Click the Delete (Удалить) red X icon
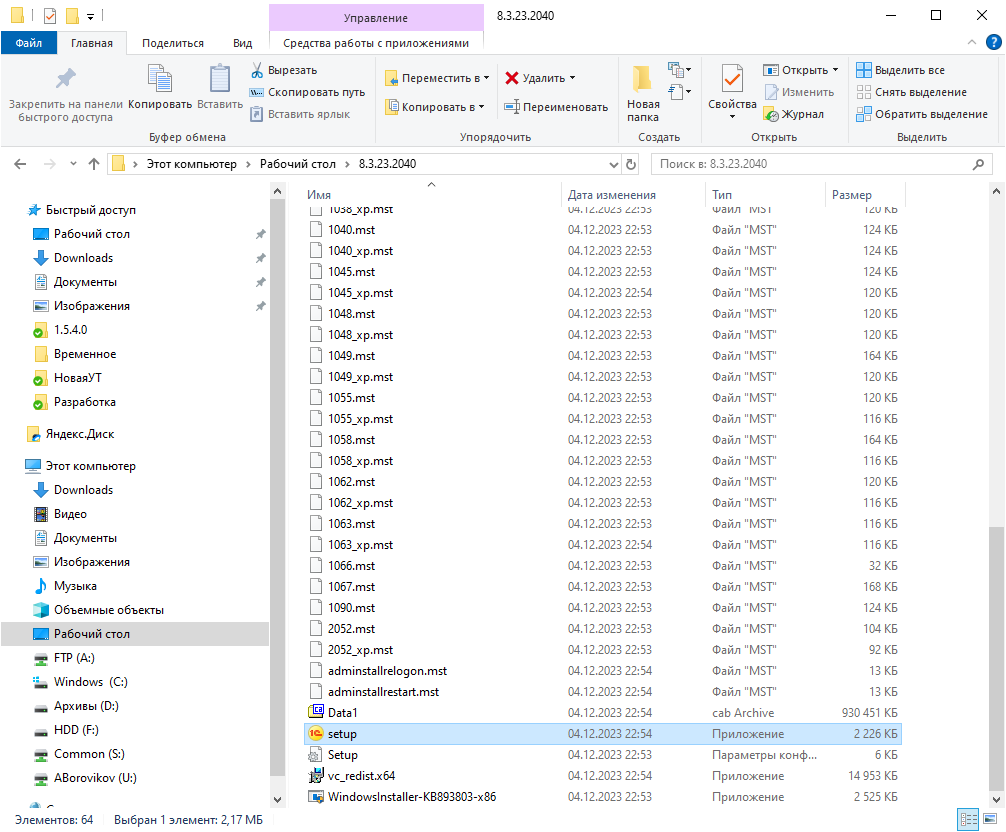Screen dimensions: 1006x832 [512, 78]
